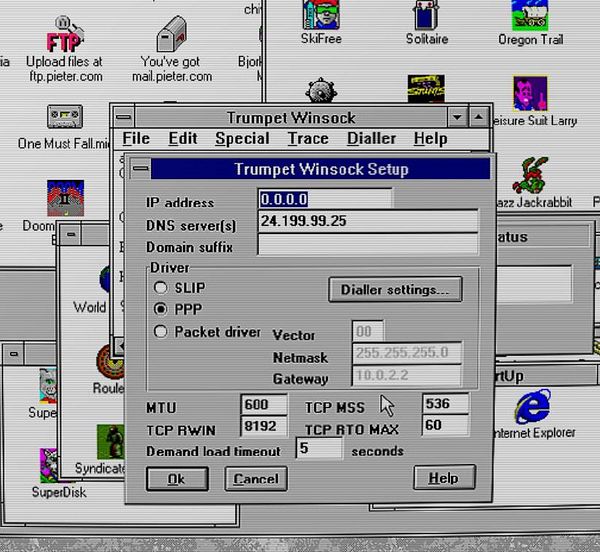This screenshot has width=600, height=552.
Task: Launch Internet Explorer icon
Action: point(533,407)
